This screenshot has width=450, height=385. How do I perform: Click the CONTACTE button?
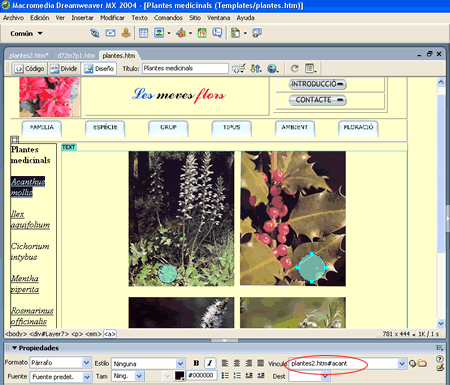coord(318,100)
